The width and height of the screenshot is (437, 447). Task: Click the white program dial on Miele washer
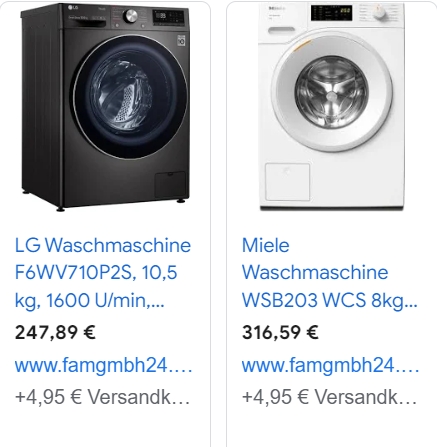point(379,13)
